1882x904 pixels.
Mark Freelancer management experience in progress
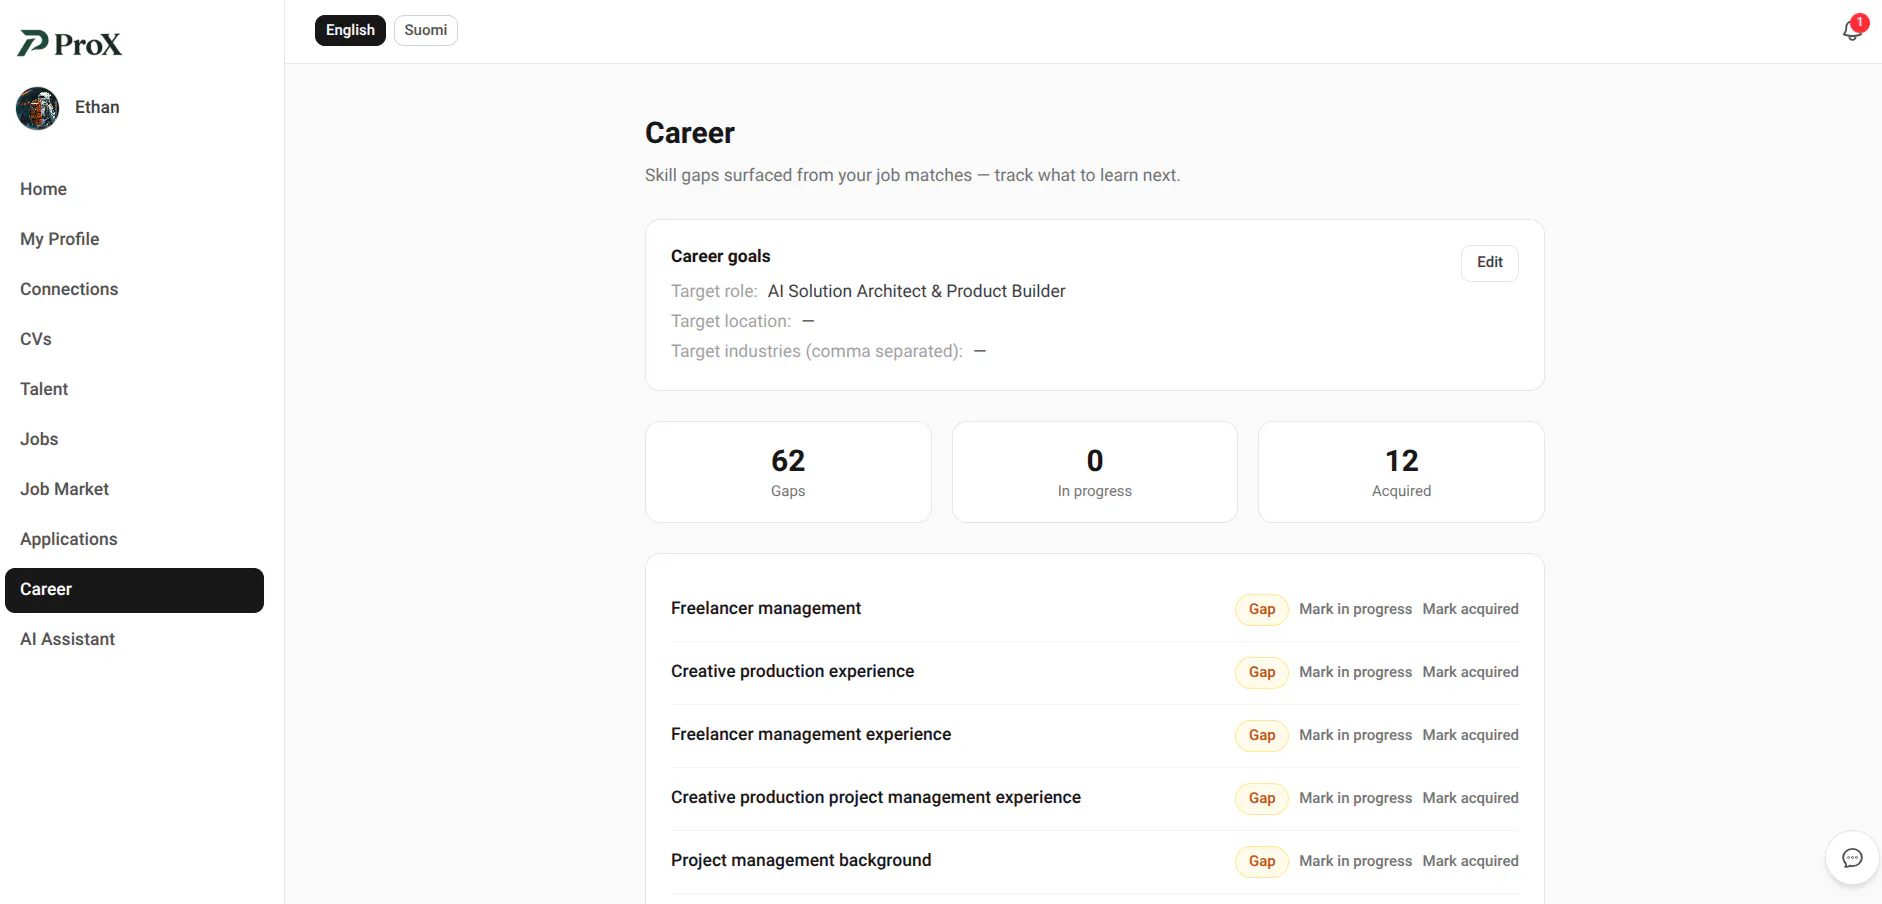(1355, 735)
